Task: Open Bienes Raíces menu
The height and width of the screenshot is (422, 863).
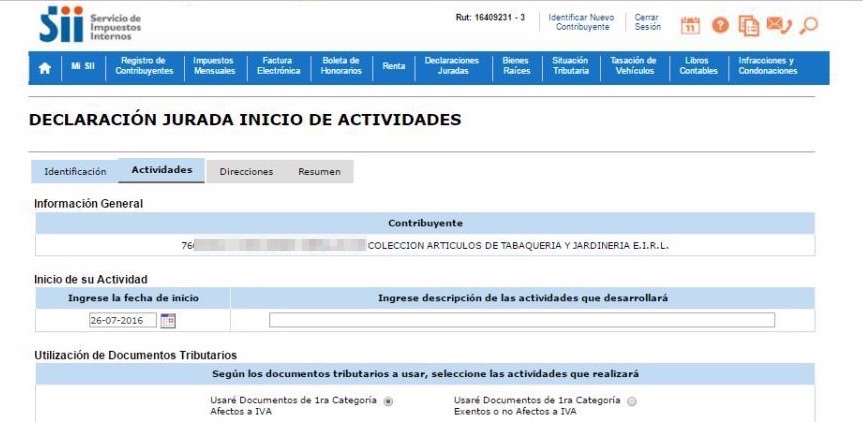Action: point(516,66)
